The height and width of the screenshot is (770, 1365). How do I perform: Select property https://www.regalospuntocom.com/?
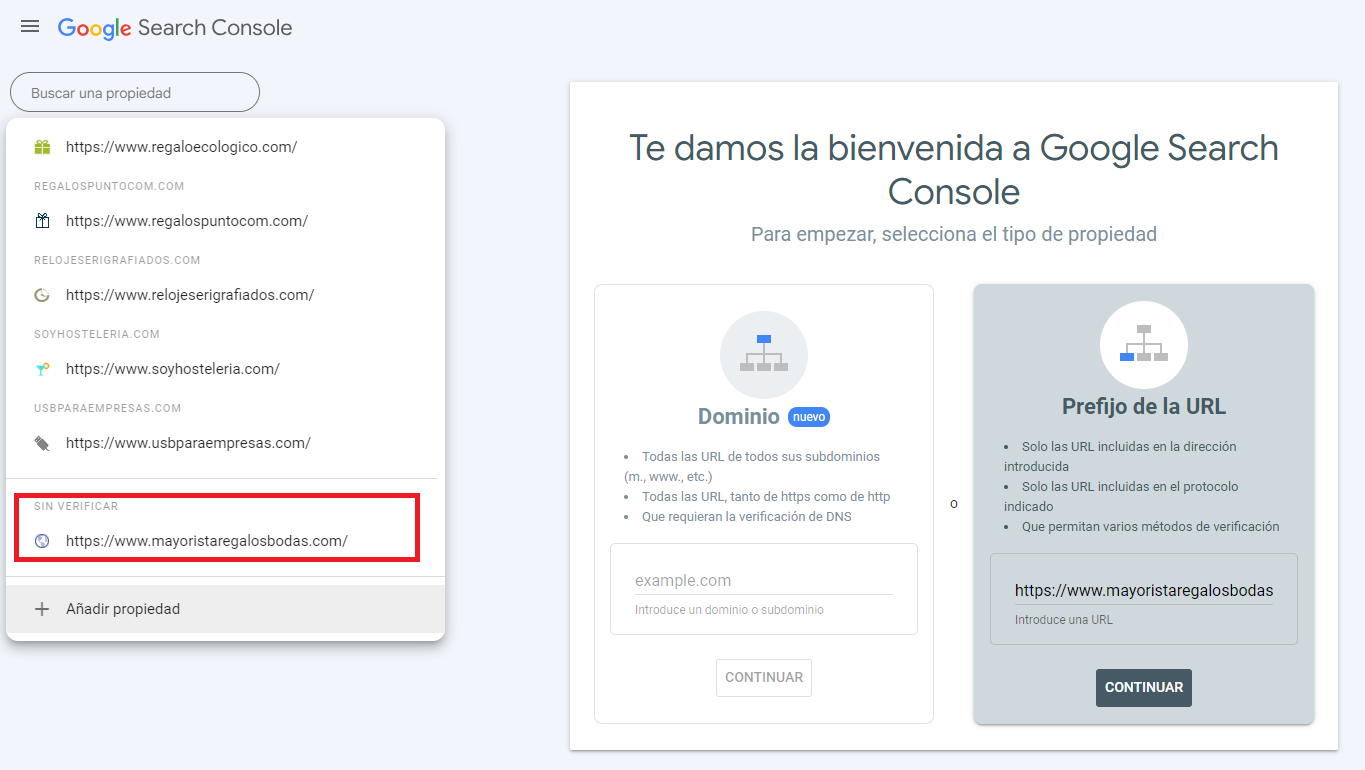225,221
